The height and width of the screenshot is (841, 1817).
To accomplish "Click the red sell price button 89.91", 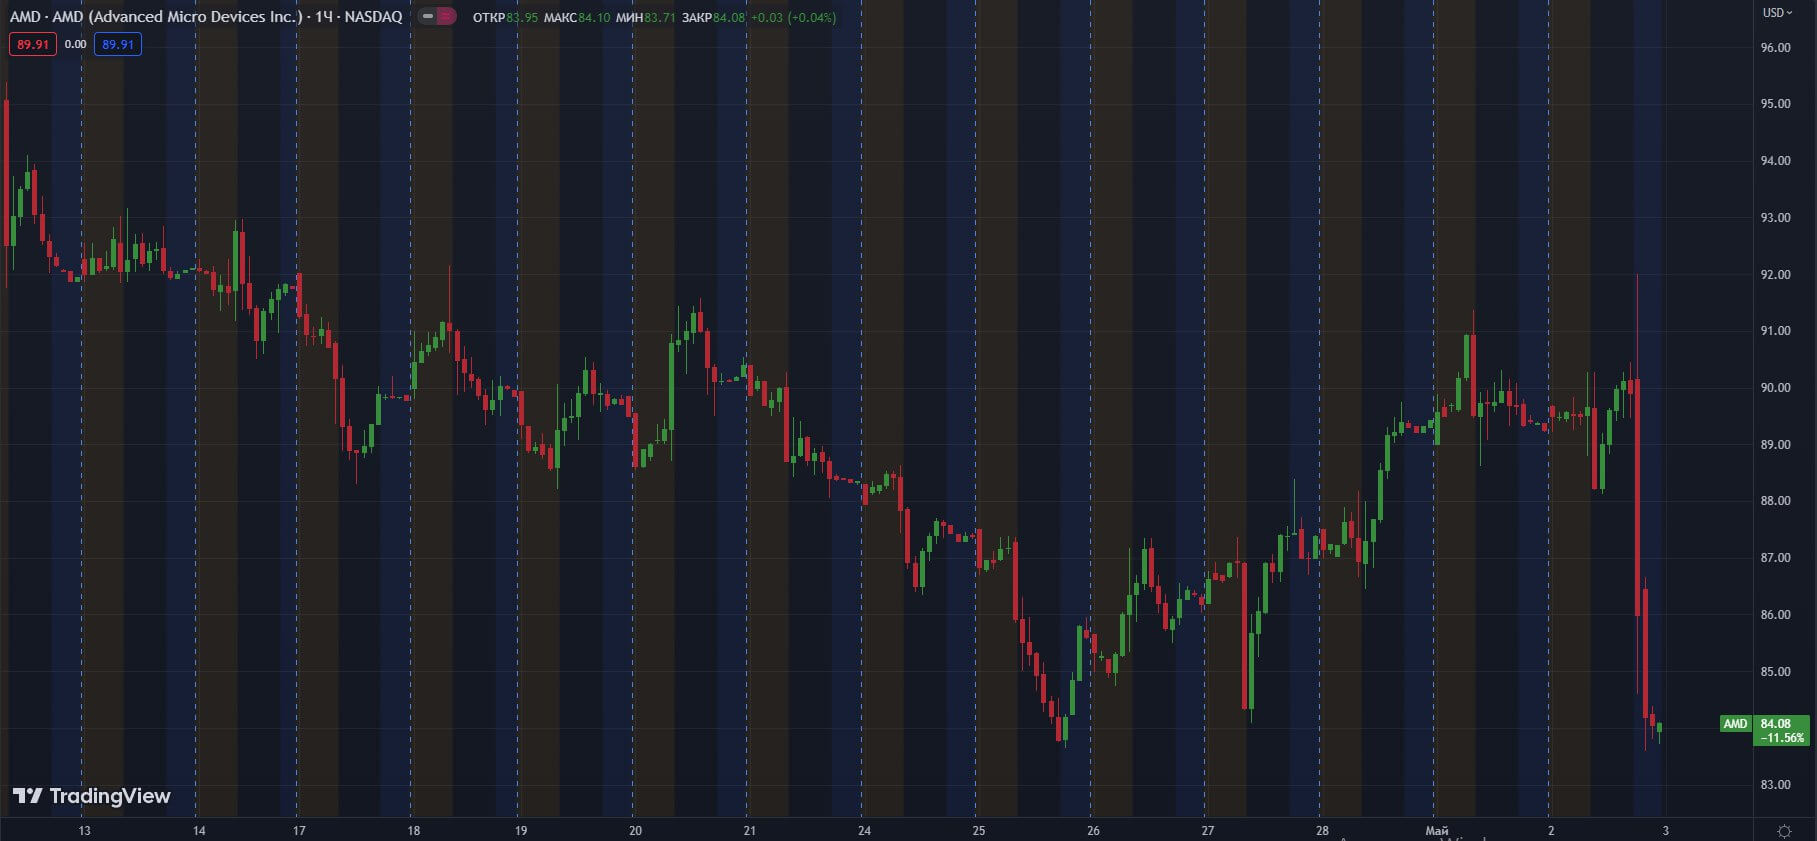I will 33,44.
